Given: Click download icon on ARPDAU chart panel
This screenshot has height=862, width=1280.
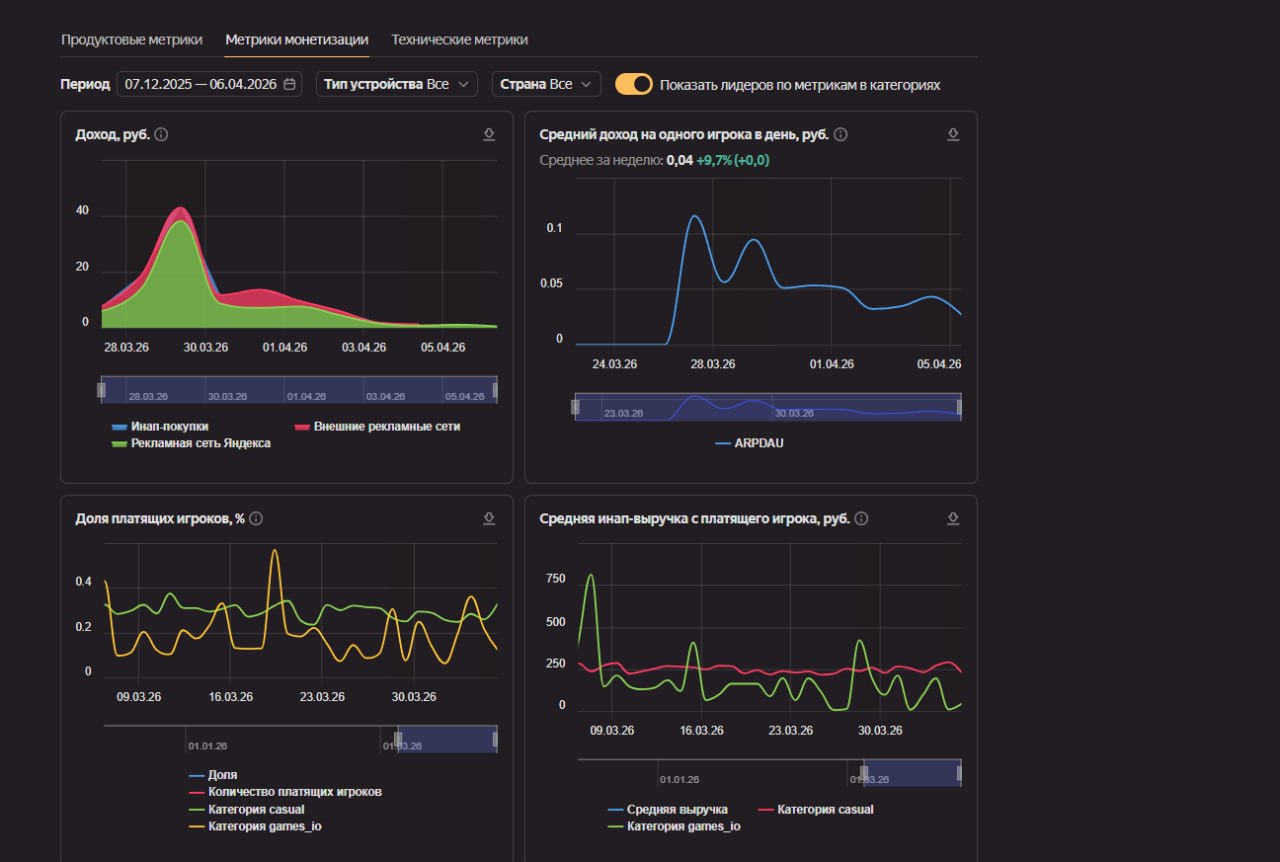Looking at the screenshot, I should coord(953,134).
